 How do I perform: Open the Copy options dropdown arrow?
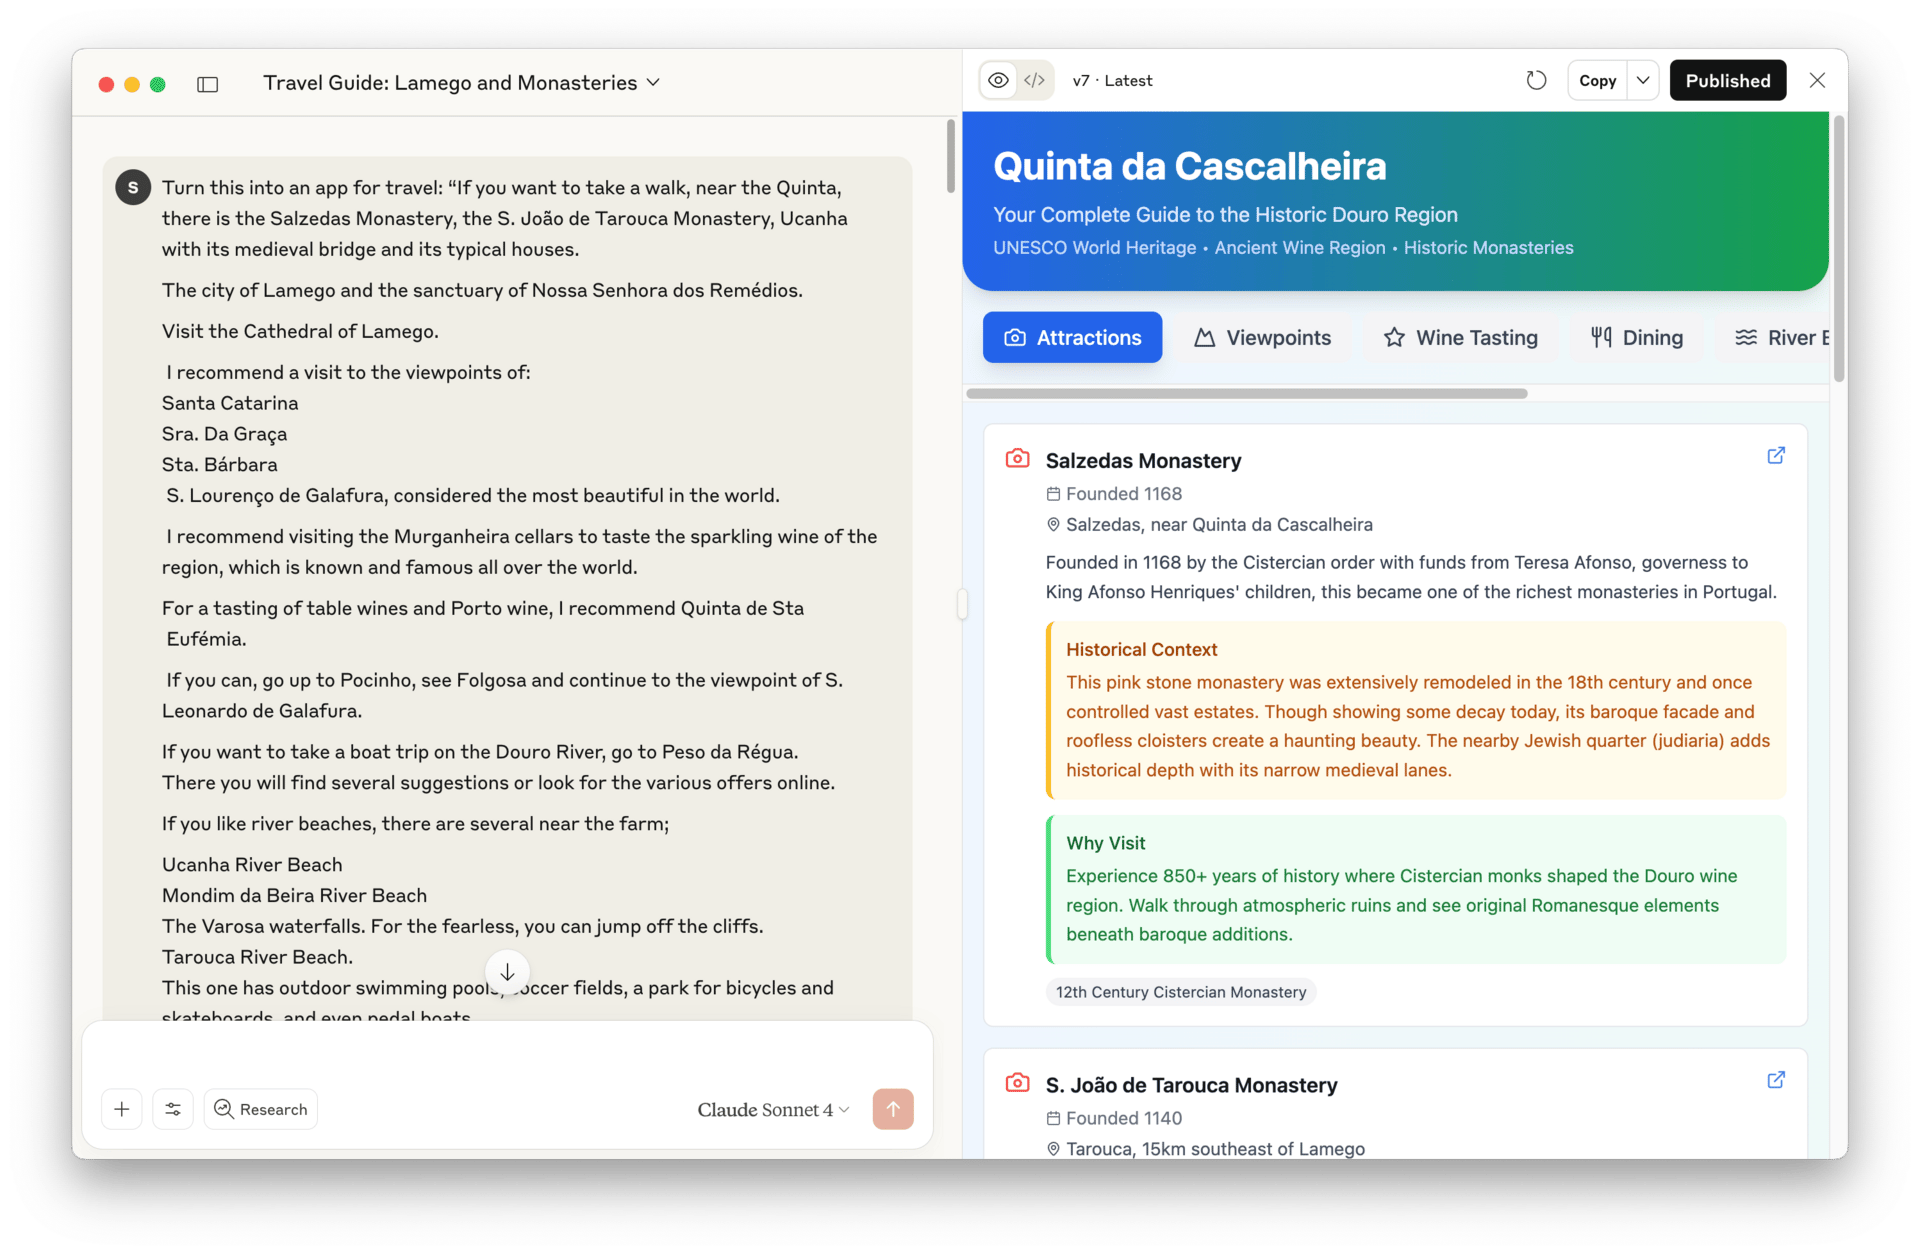pos(1643,81)
